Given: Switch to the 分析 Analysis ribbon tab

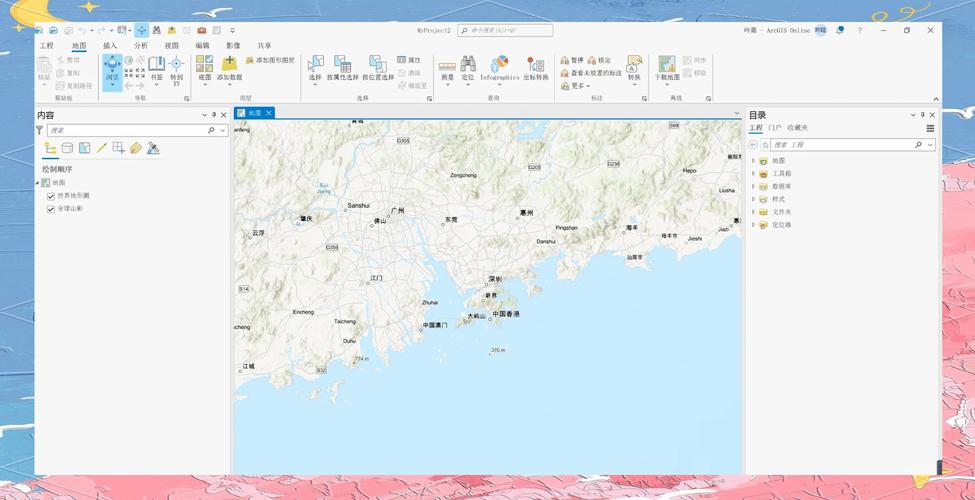Looking at the screenshot, I should click(x=141, y=45).
